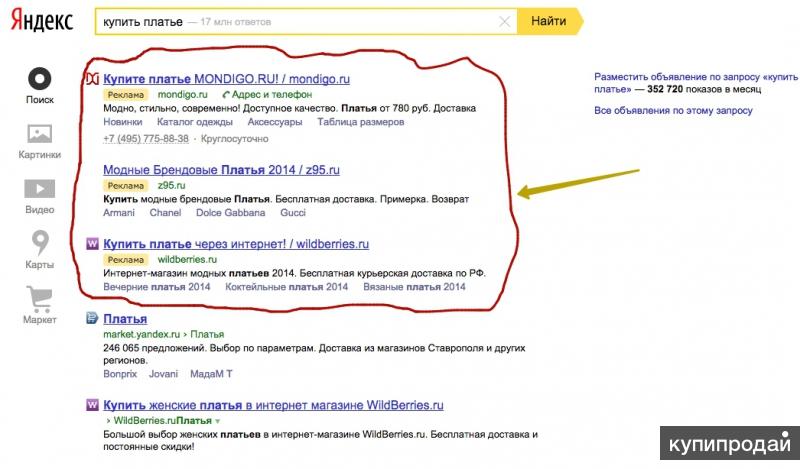This screenshot has height=469, width=800.
Task: Open the Карты map pin icon
Action: (40, 242)
